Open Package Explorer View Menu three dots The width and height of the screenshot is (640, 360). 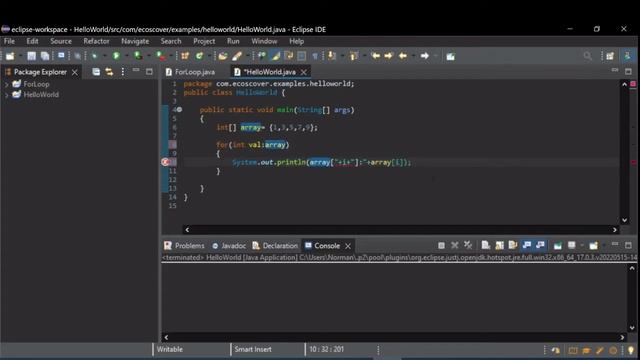122,72
